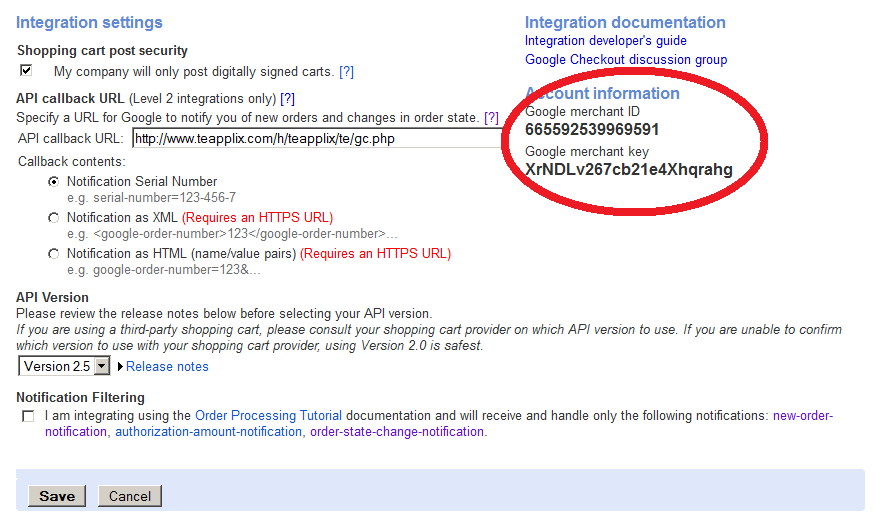Open Google Checkout discussion group link
This screenshot has height=528, width=879.
click(x=626, y=60)
